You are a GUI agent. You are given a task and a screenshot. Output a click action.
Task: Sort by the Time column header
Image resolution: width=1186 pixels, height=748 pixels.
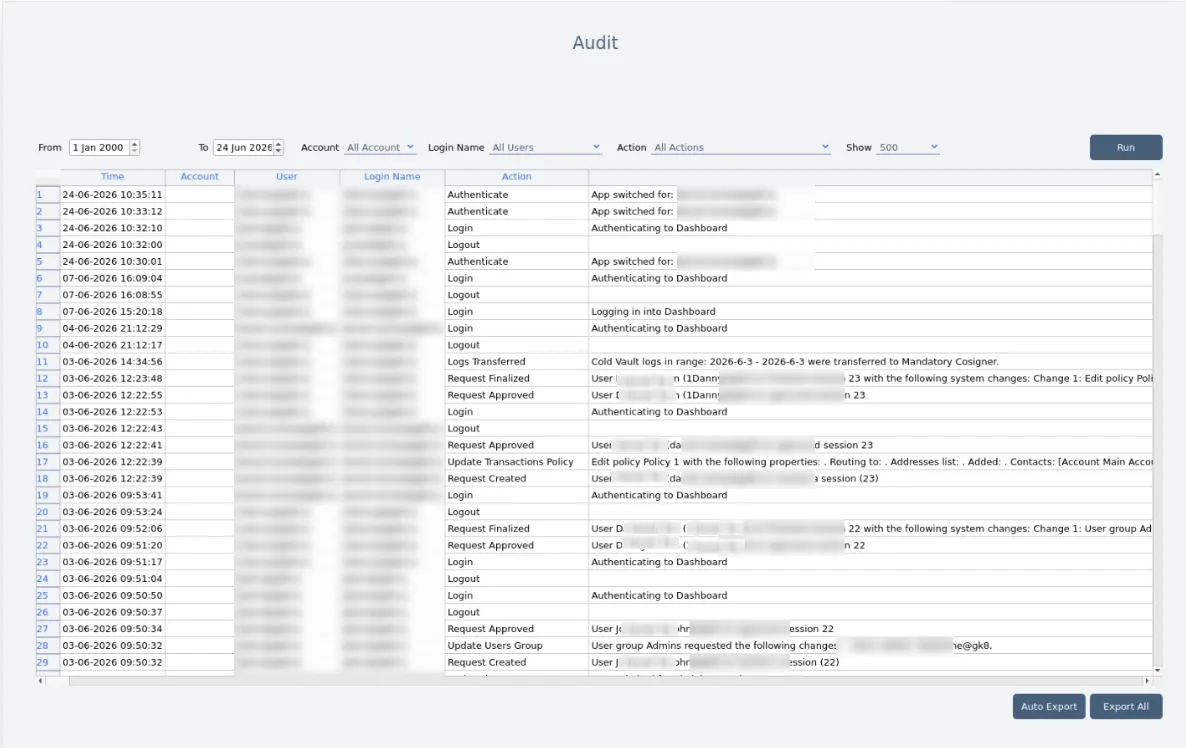112,176
